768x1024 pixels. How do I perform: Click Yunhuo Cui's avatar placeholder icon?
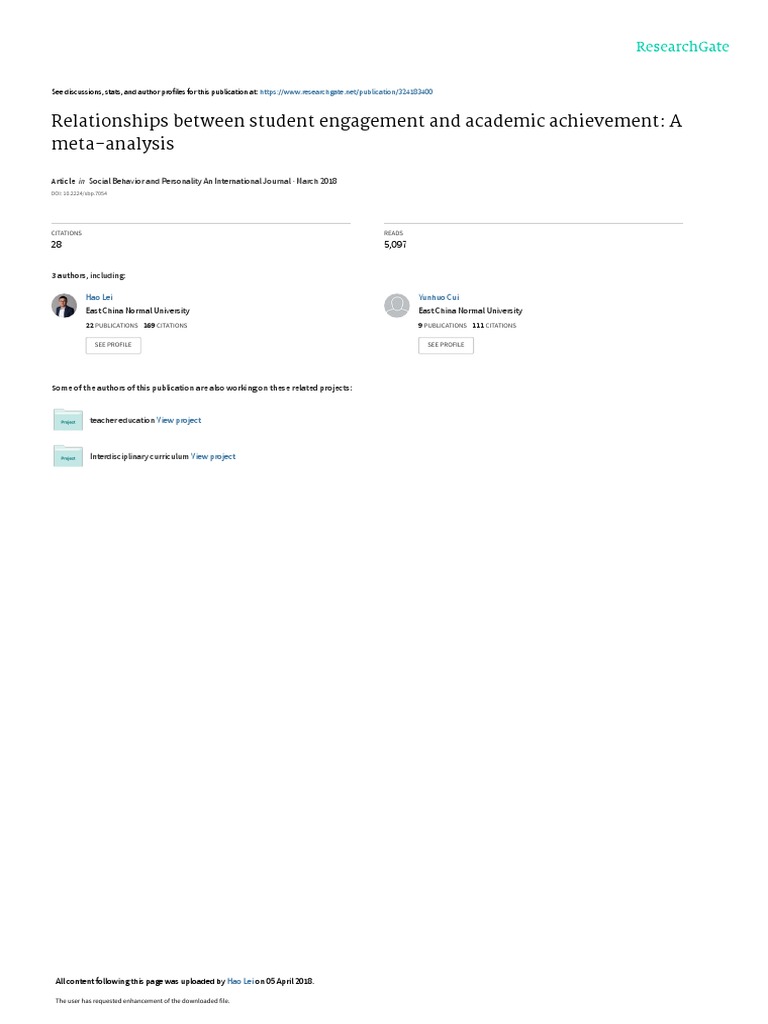[x=396, y=305]
